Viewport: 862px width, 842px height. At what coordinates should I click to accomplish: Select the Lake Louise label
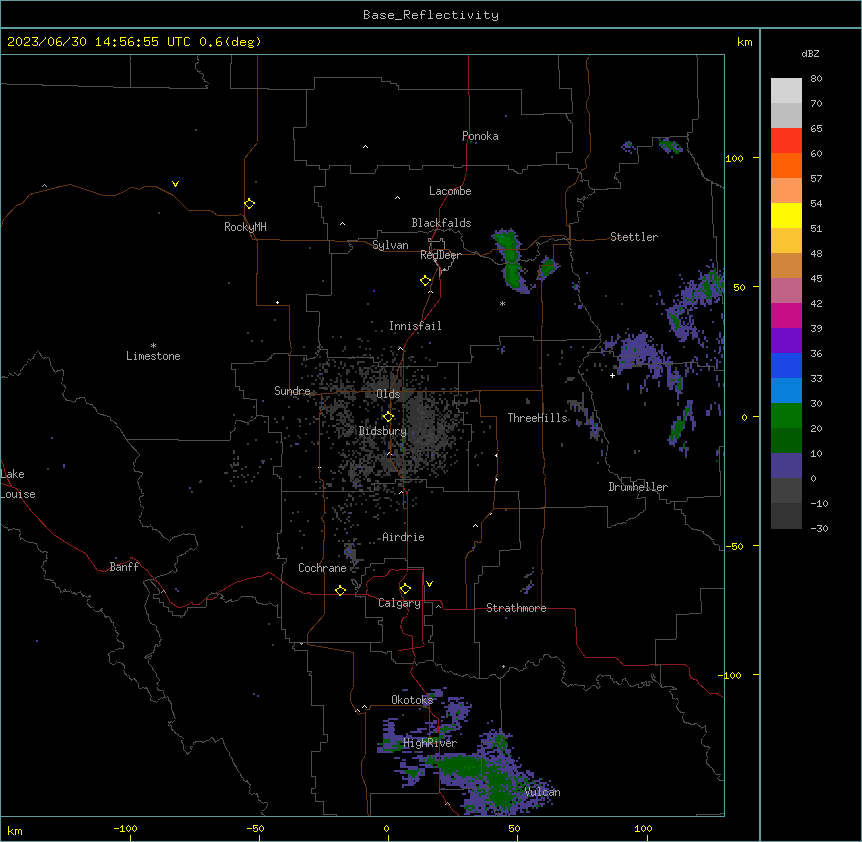pos(18,484)
